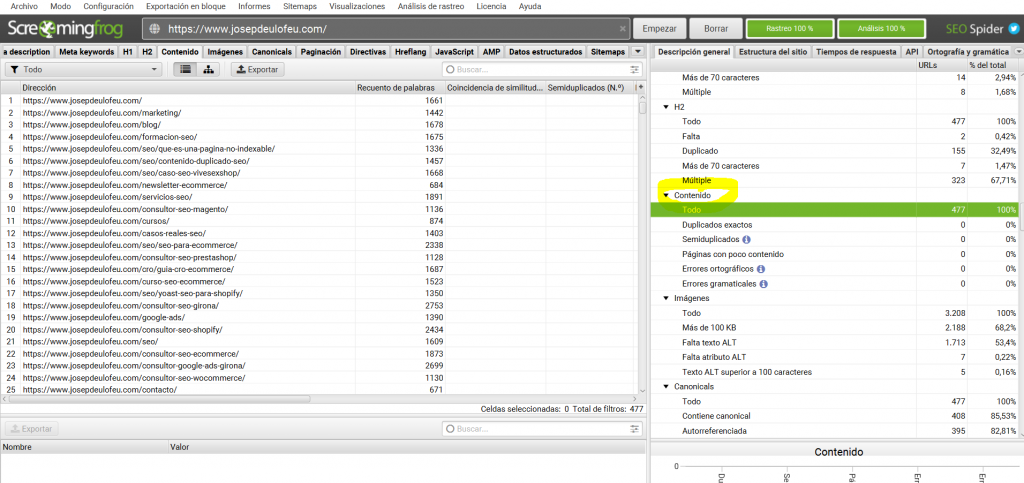1024x483 pixels.
Task: Click the Borrar button
Action: pos(716,29)
